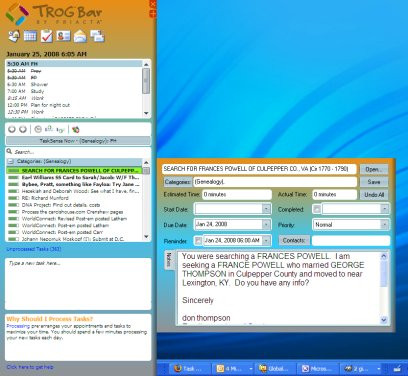
Task: Enable the Reminder checkbox
Action: (198, 240)
